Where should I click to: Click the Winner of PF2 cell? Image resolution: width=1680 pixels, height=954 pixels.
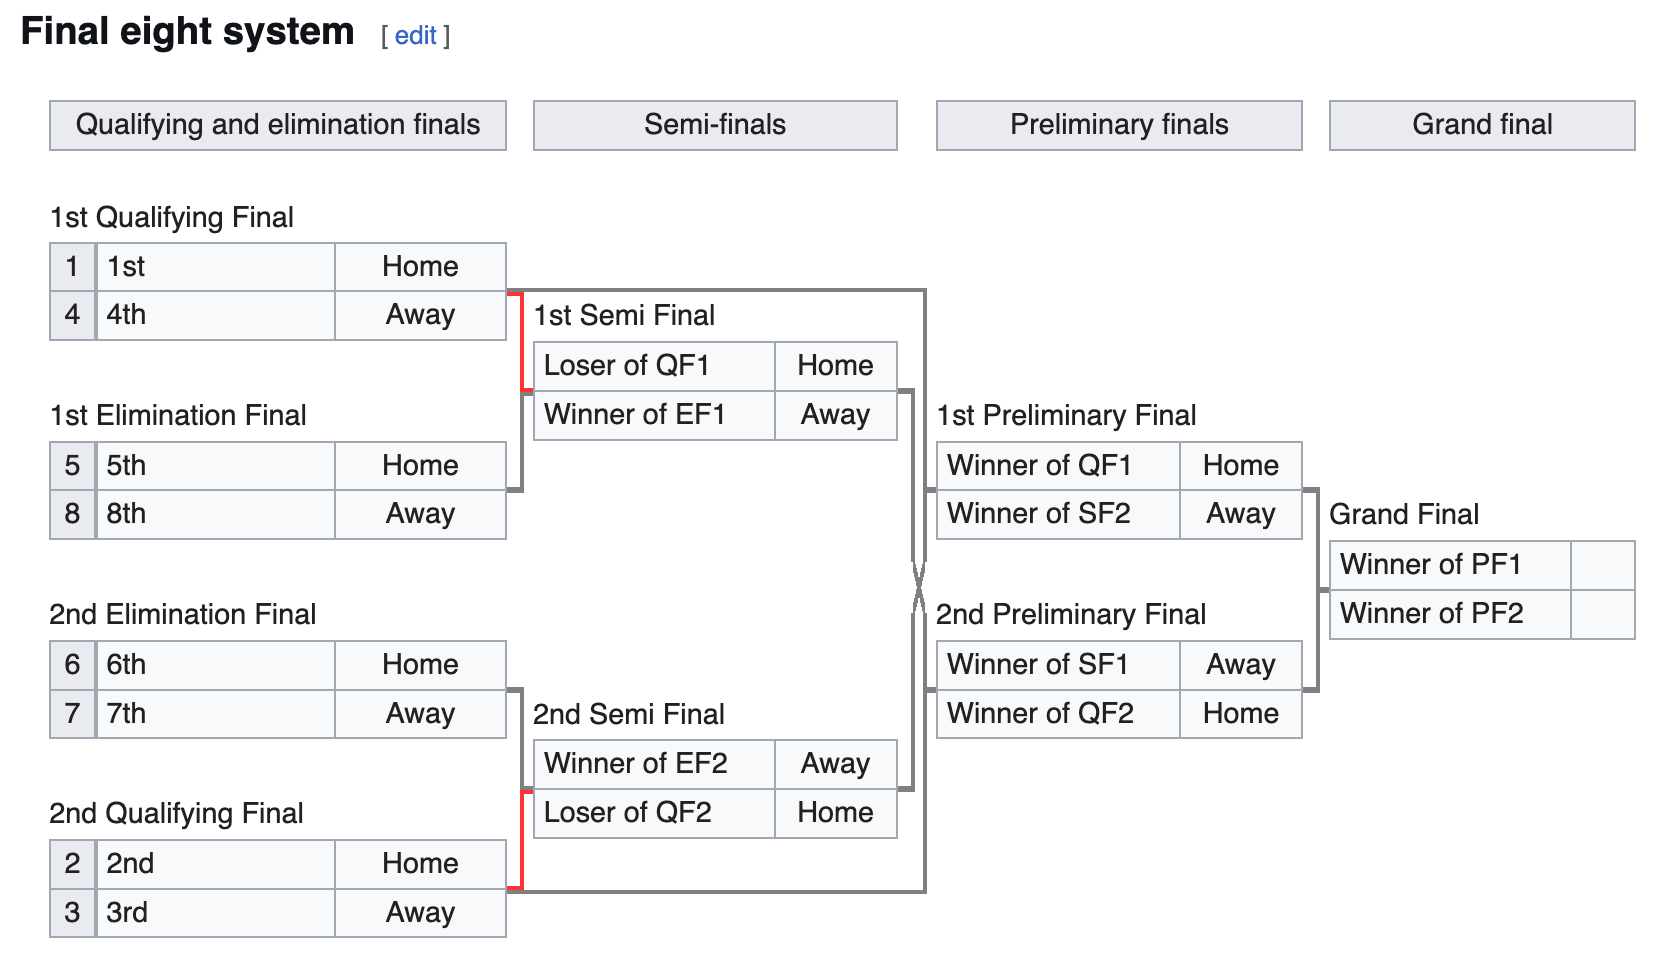(1450, 614)
